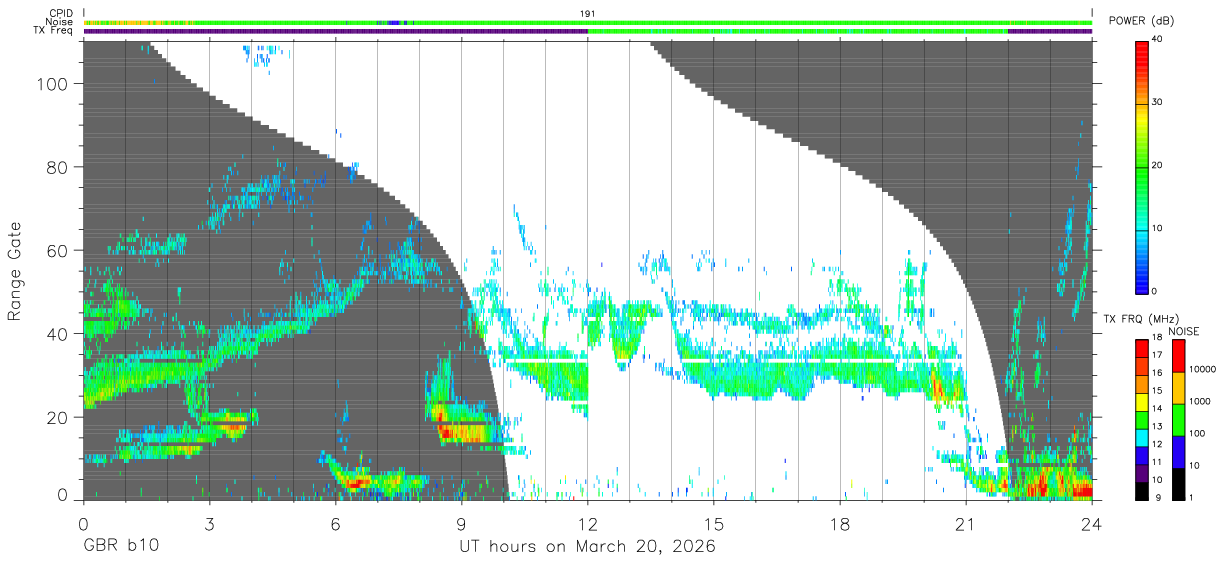Click the CPID value 191
The image size is (1228, 567).
(x=588, y=13)
